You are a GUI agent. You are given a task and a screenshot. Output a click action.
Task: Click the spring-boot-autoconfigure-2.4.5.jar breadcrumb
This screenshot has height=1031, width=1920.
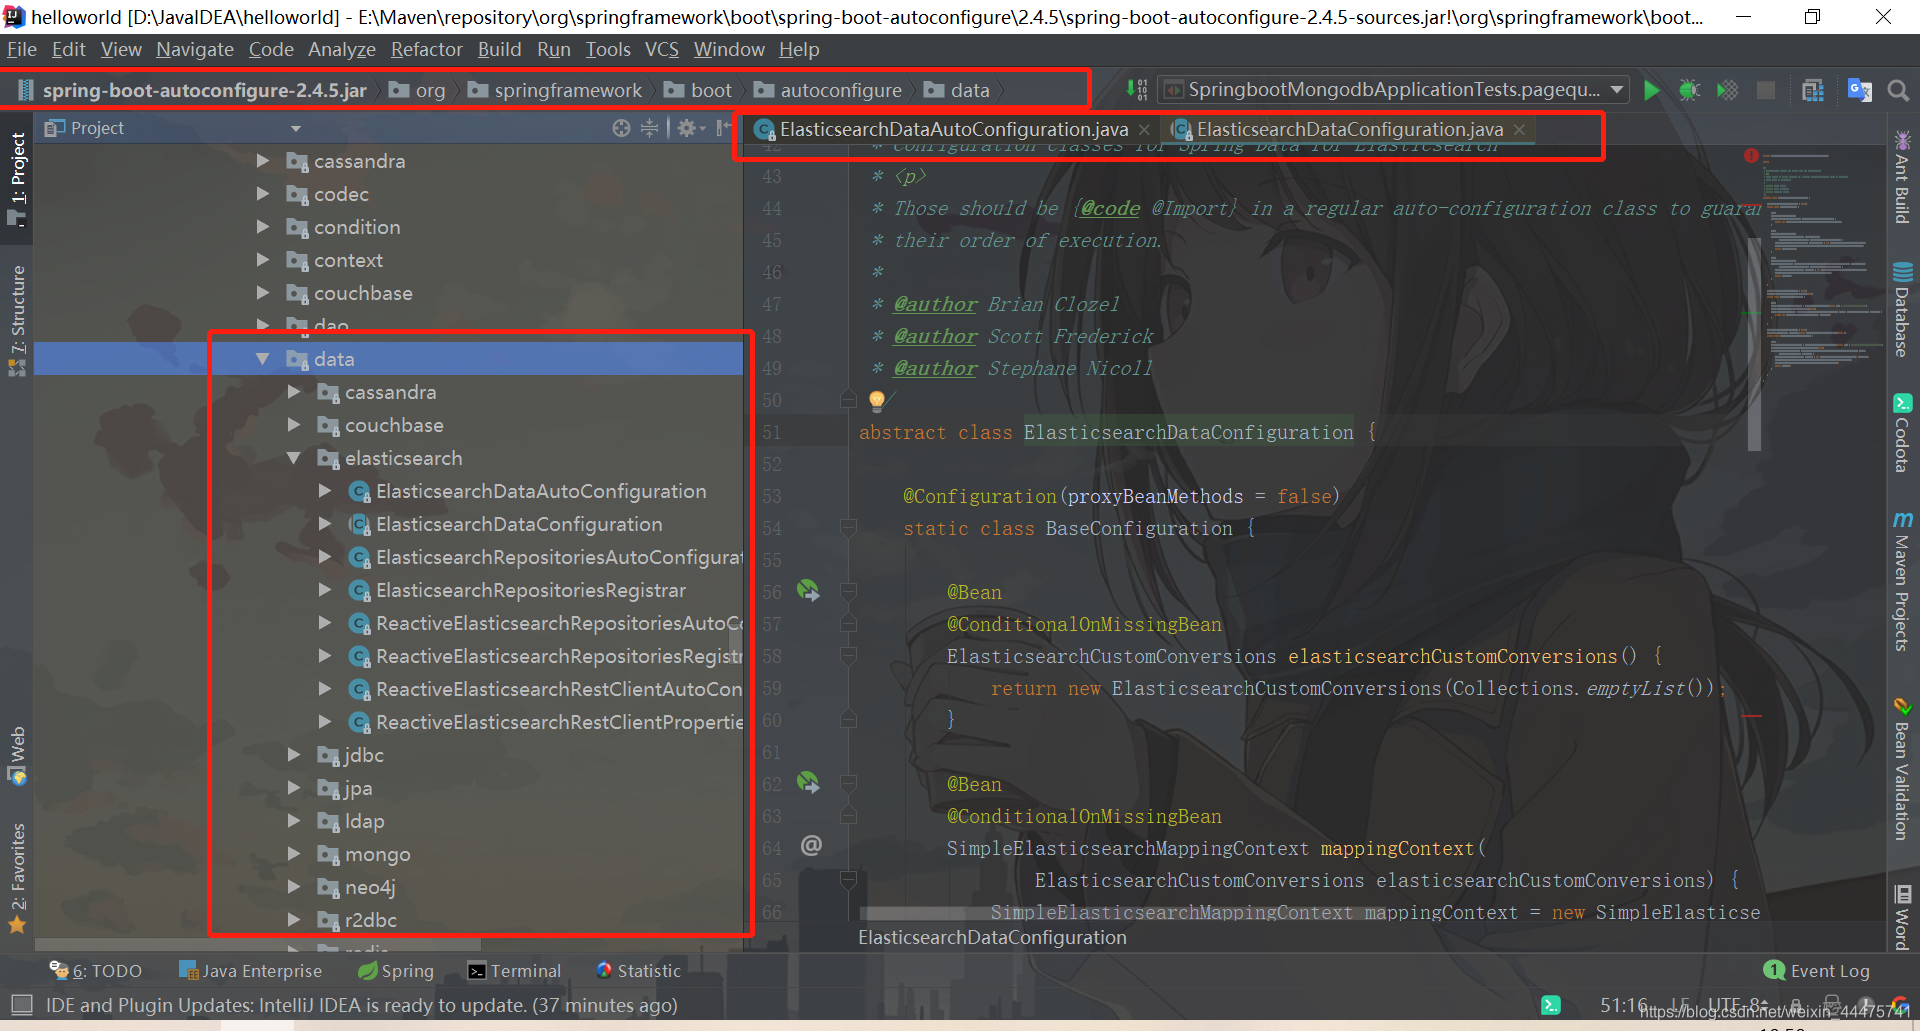pyautogui.click(x=192, y=90)
